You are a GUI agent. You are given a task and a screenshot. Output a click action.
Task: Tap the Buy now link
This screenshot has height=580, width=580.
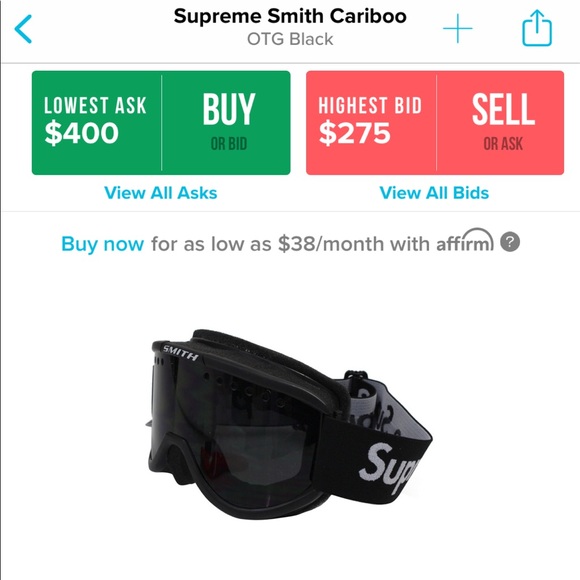(102, 244)
